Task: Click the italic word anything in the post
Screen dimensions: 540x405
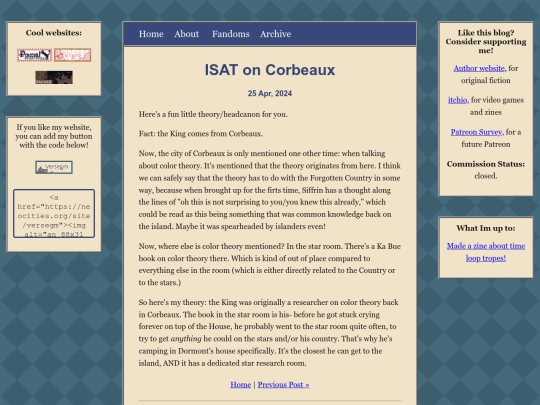Action: (x=186, y=339)
